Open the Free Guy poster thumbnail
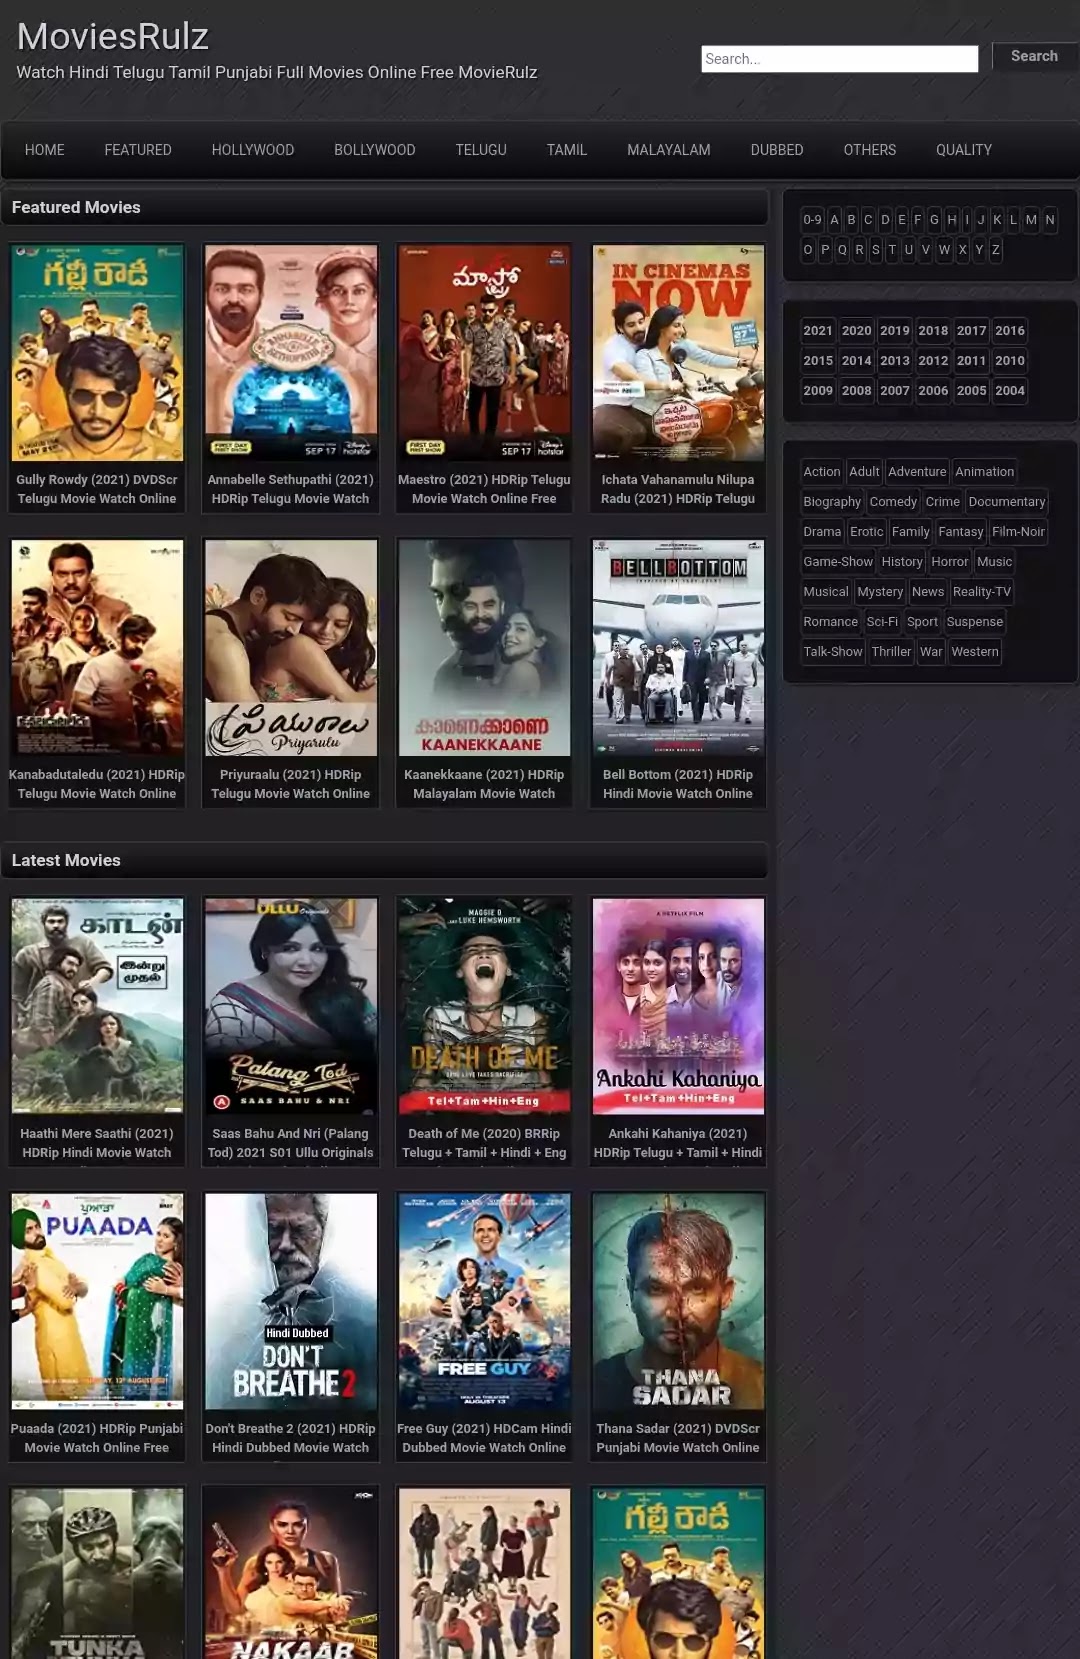The image size is (1080, 1659). point(484,1301)
